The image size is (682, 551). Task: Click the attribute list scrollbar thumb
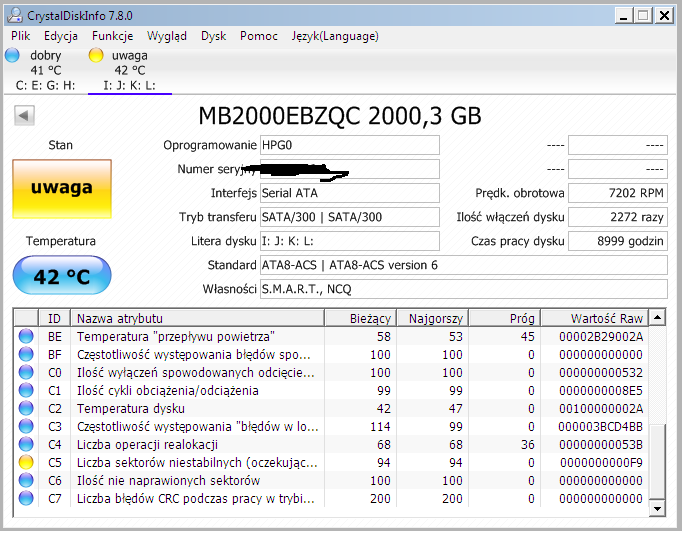tap(657, 462)
